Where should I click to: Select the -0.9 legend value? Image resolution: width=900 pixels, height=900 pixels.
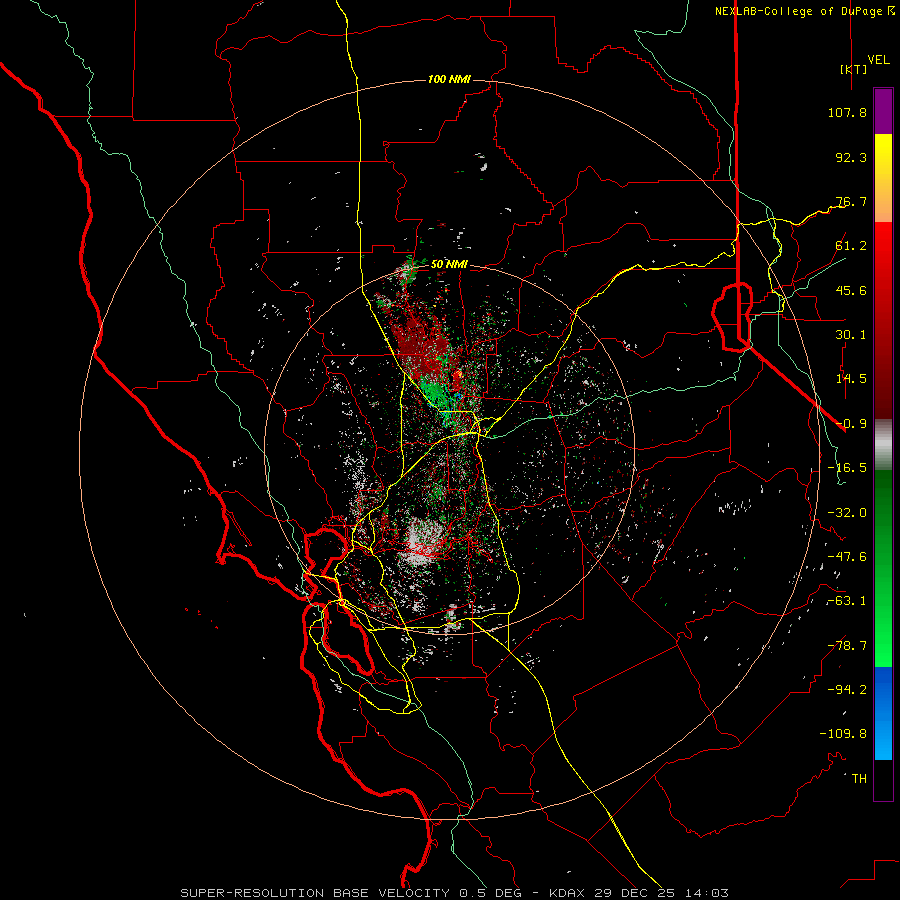851,424
